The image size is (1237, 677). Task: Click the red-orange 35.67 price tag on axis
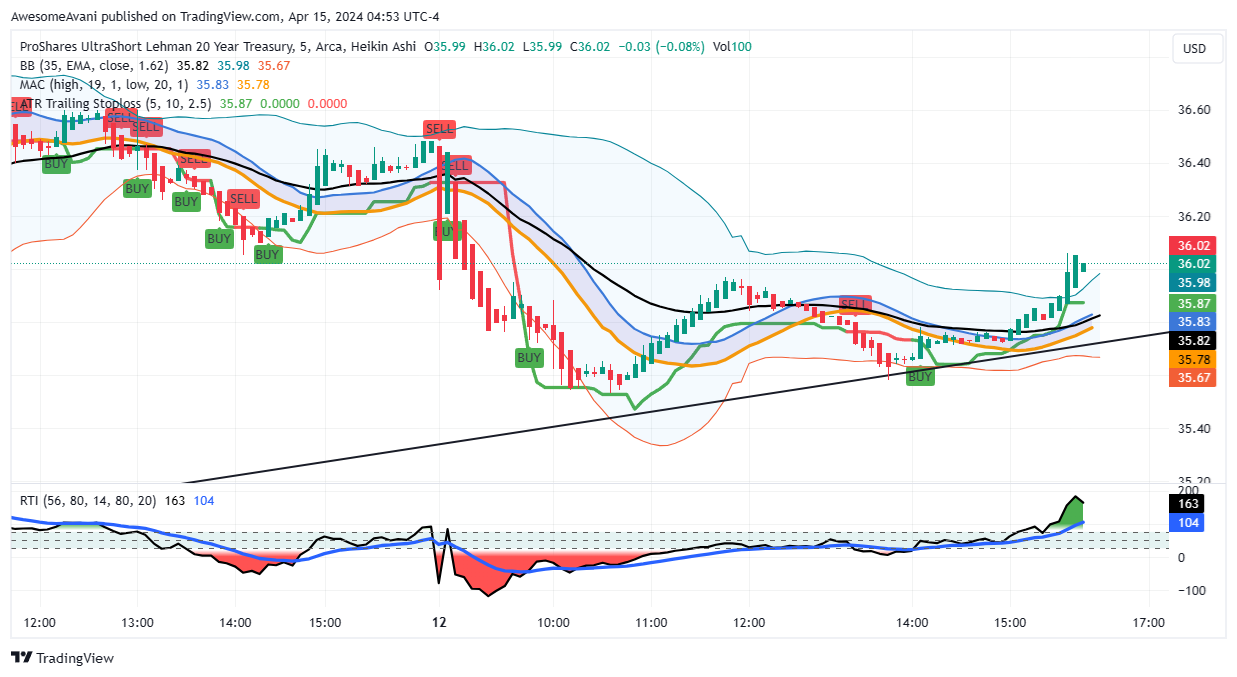(1194, 378)
